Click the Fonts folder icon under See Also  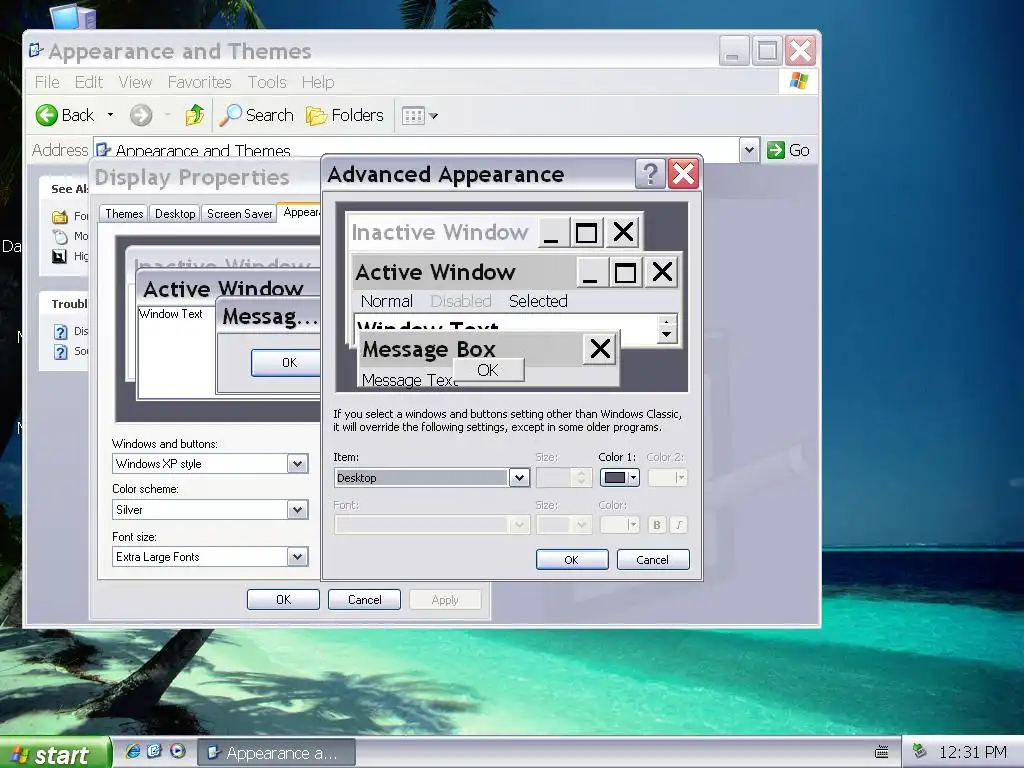(x=60, y=216)
